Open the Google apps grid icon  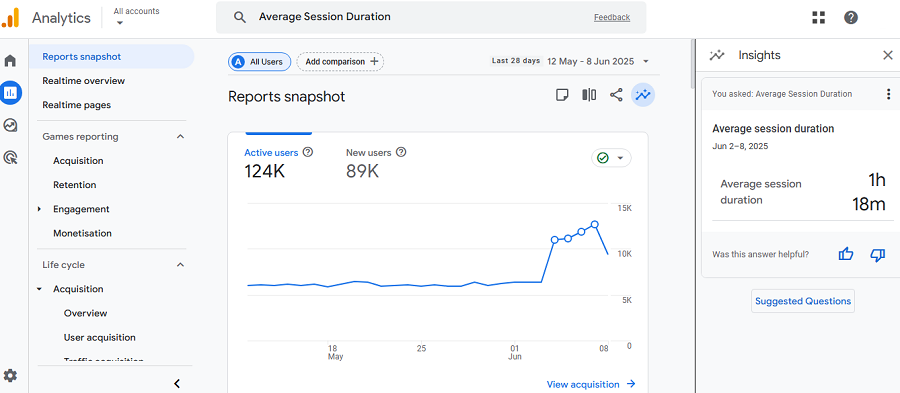coord(818,17)
